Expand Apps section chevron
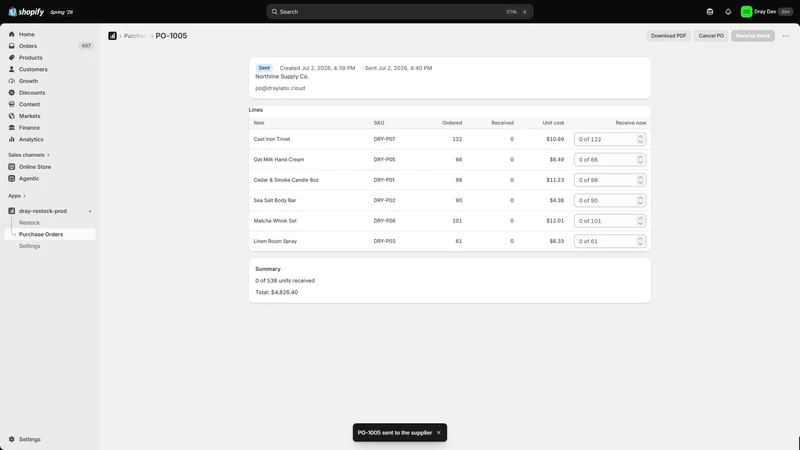The height and width of the screenshot is (450, 800). (24, 196)
